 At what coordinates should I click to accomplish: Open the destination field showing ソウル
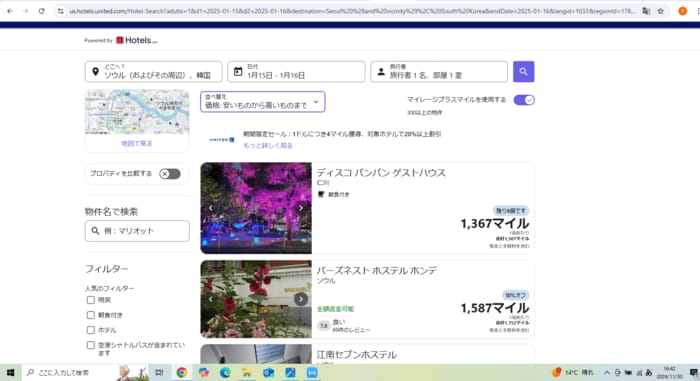point(153,71)
